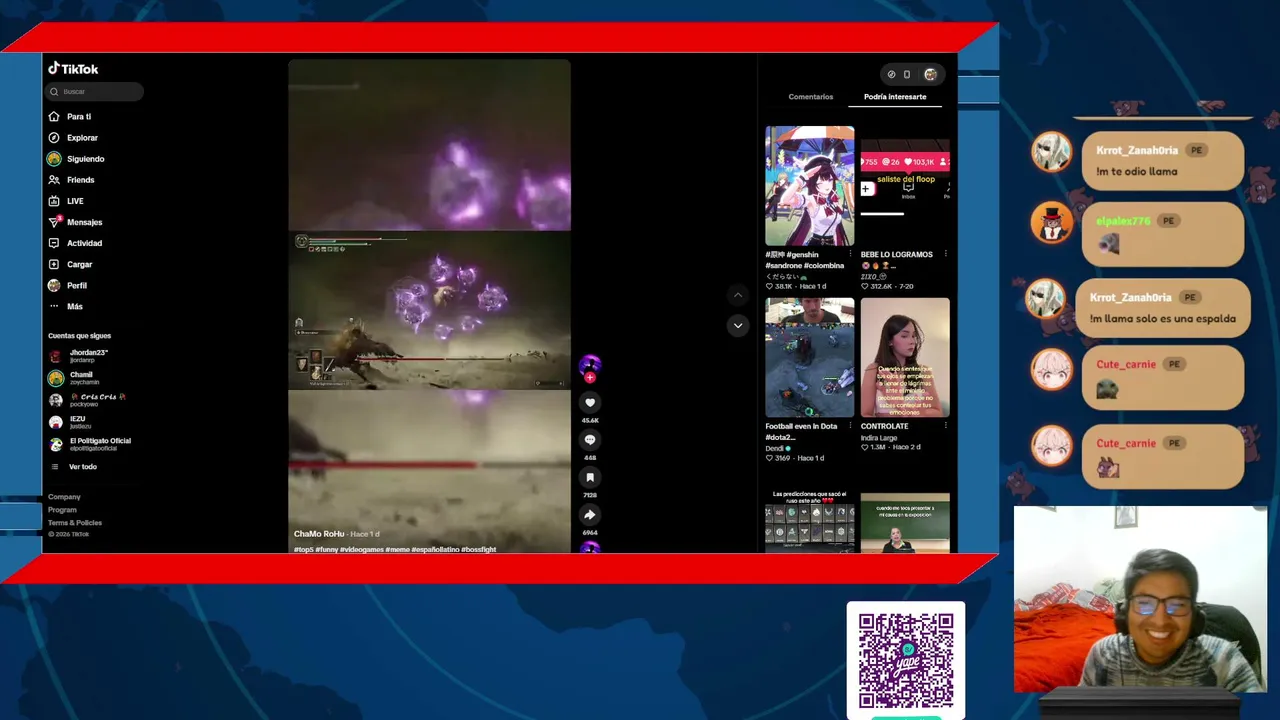Open the genshin sandrone video thumbnail
This screenshot has width=1280, height=720.
click(810, 186)
